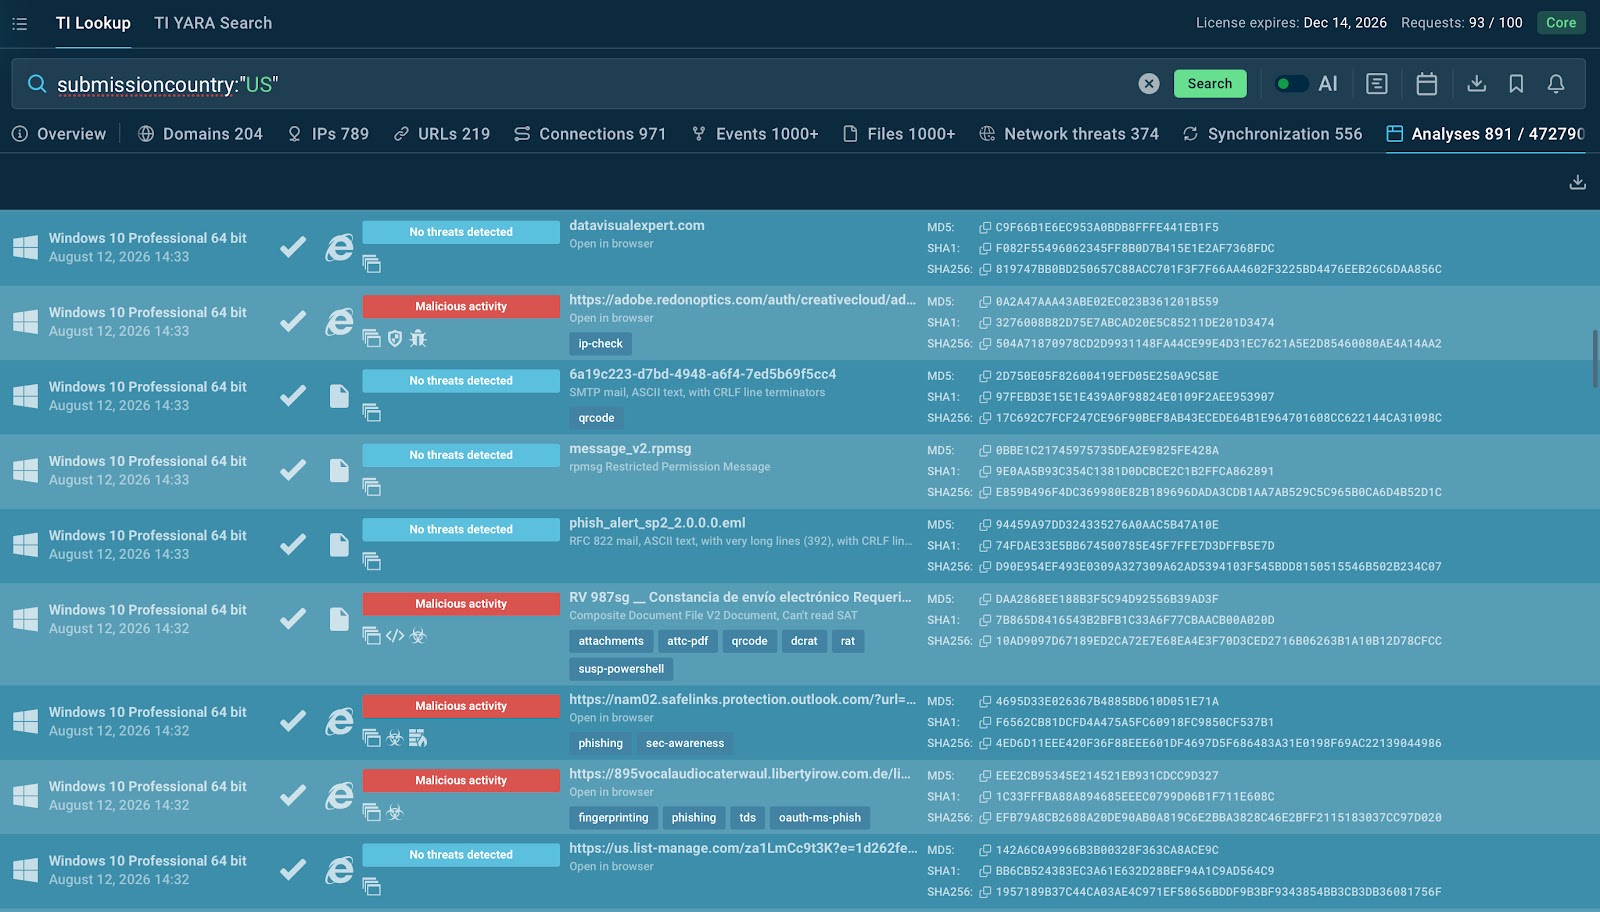
Task: Click the attachments tag
Action: point(611,641)
